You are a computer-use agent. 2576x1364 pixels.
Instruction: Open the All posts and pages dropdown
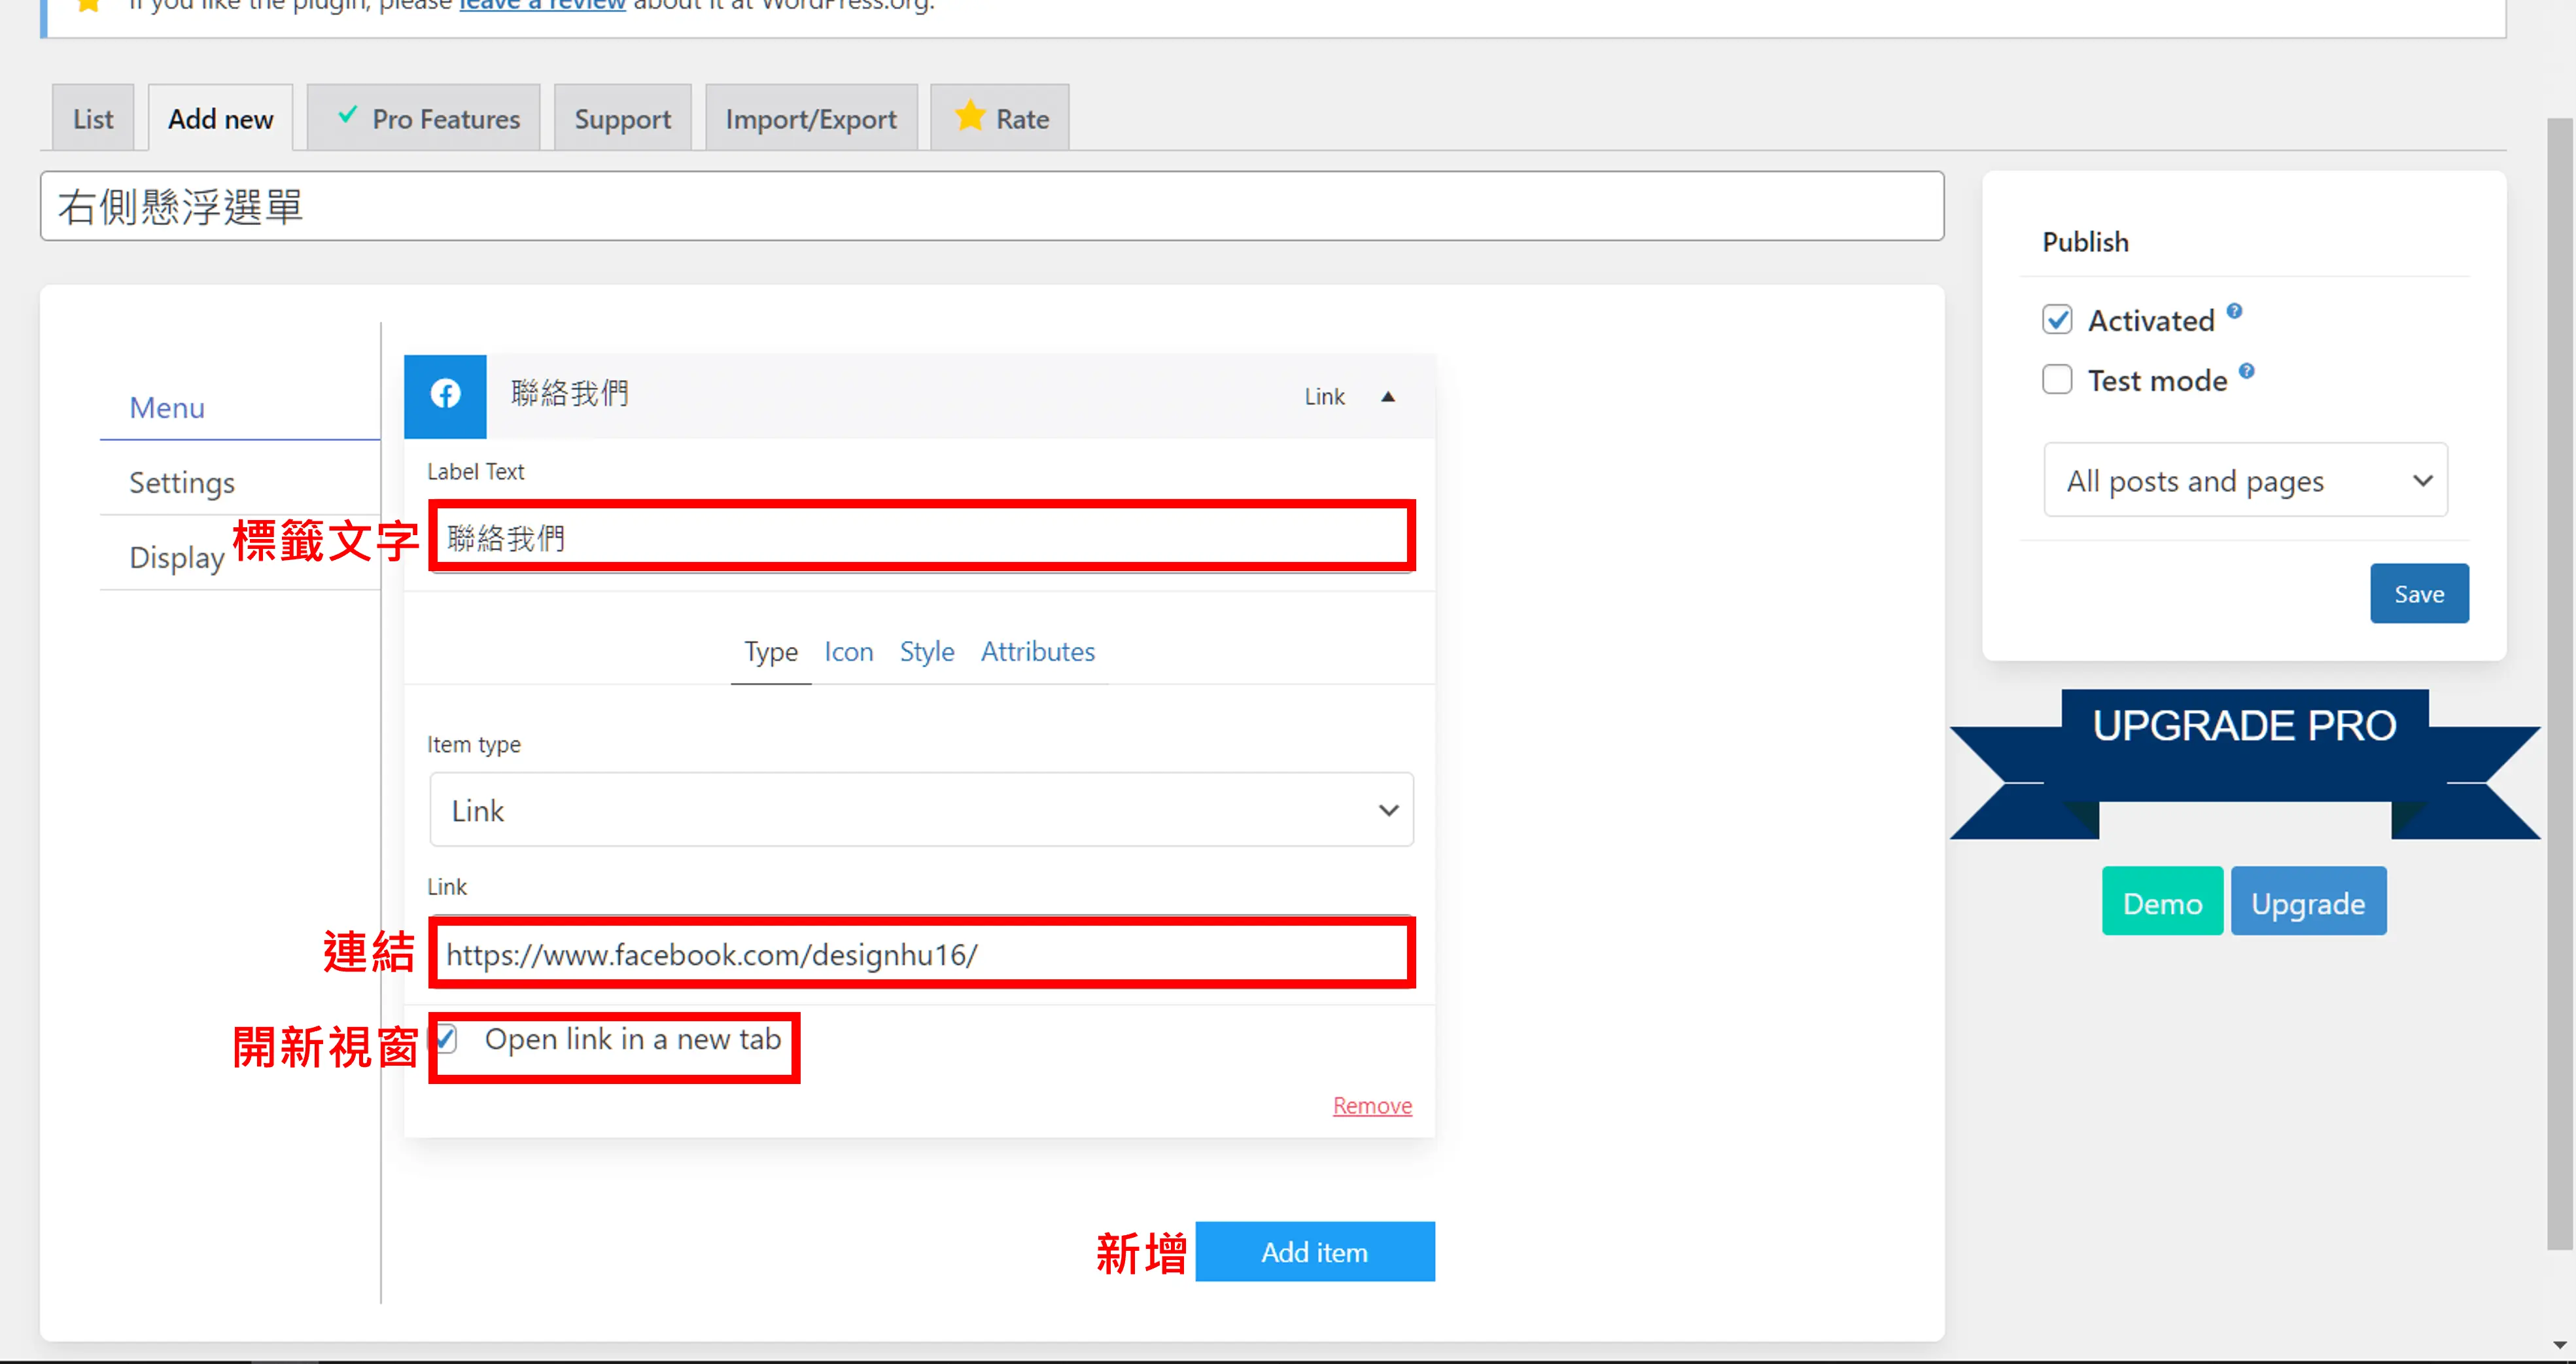tap(2245, 480)
